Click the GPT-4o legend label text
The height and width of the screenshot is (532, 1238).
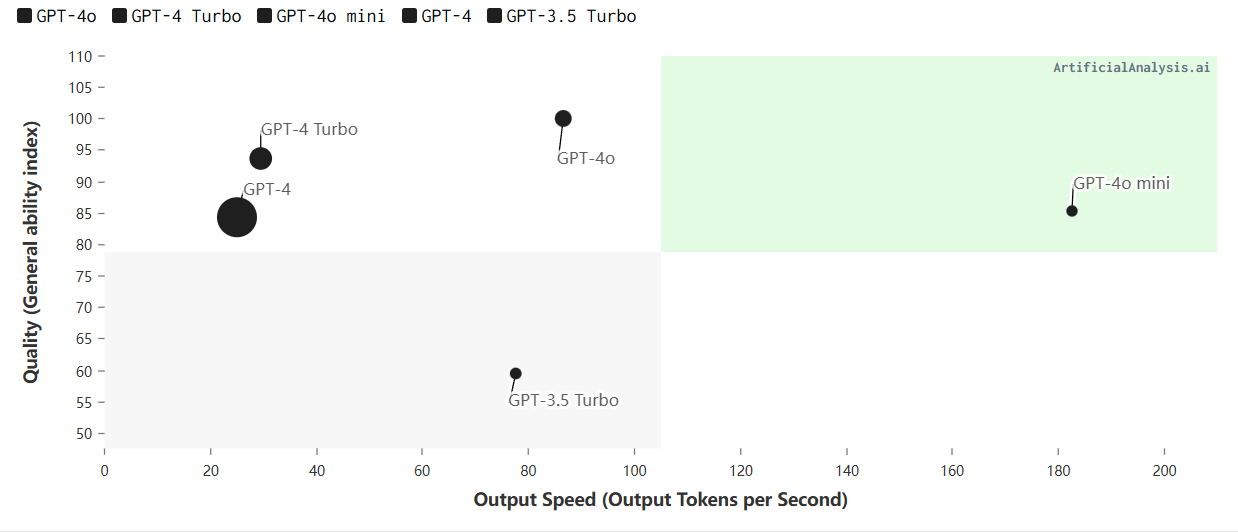click(x=66, y=16)
